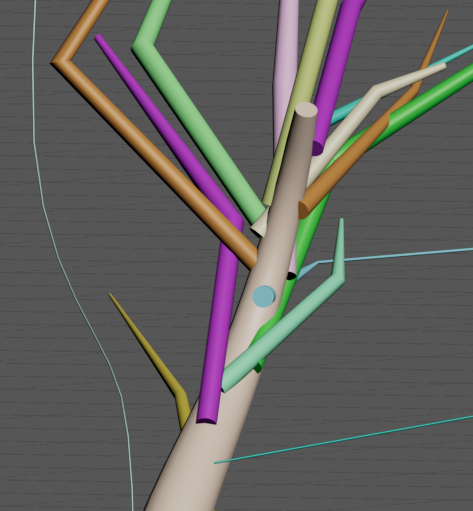
Task: Click the flat top cap of trunk
Action: point(306,110)
